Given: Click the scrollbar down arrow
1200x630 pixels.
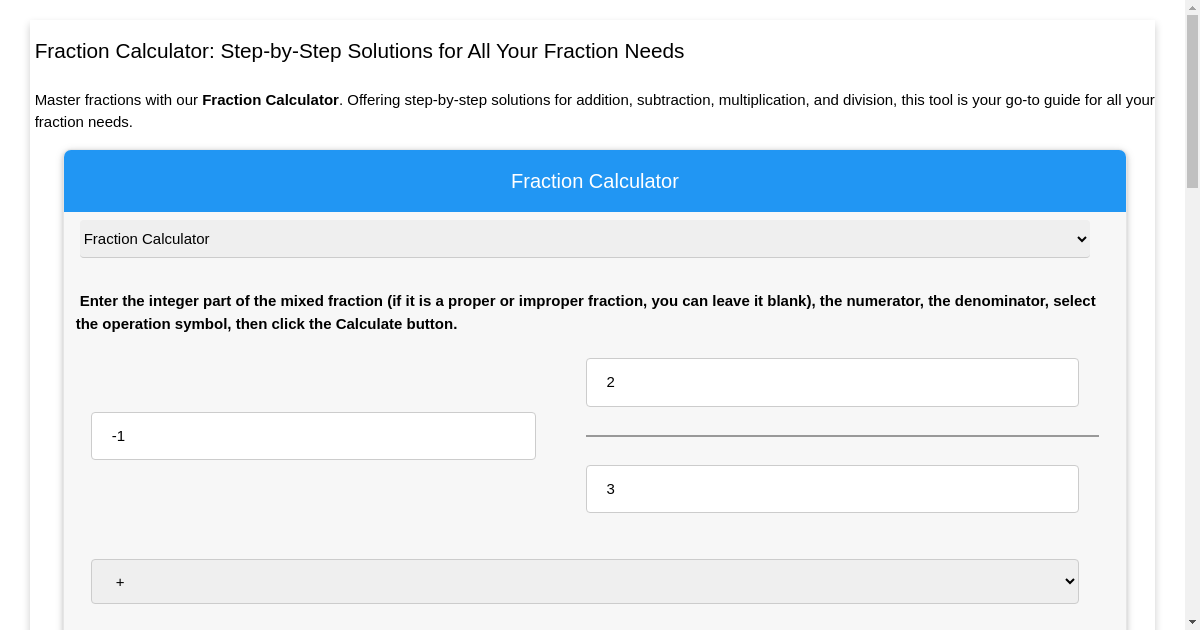Looking at the screenshot, I should (x=1192, y=621).
